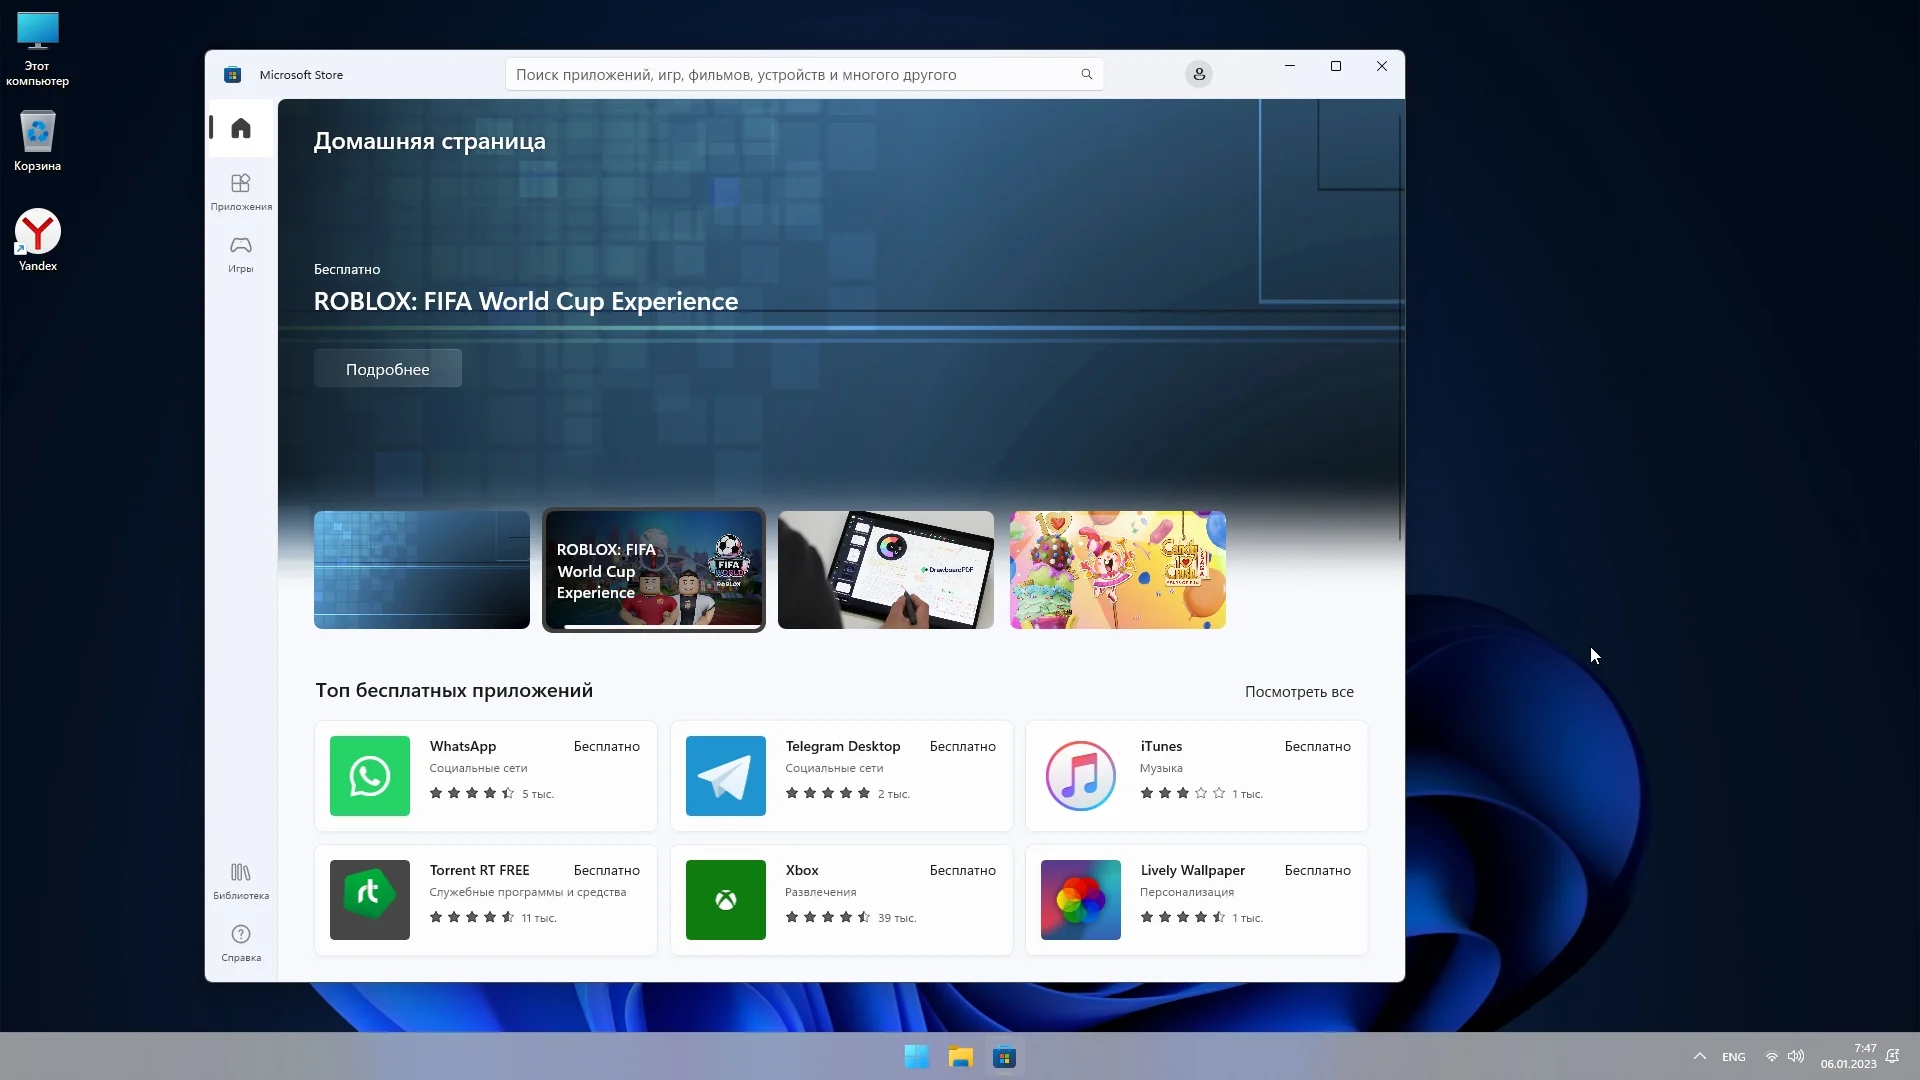Viewport: 1920px width, 1080px height.
Task: Open the Telegram Desktop app icon
Action: [x=725, y=776]
